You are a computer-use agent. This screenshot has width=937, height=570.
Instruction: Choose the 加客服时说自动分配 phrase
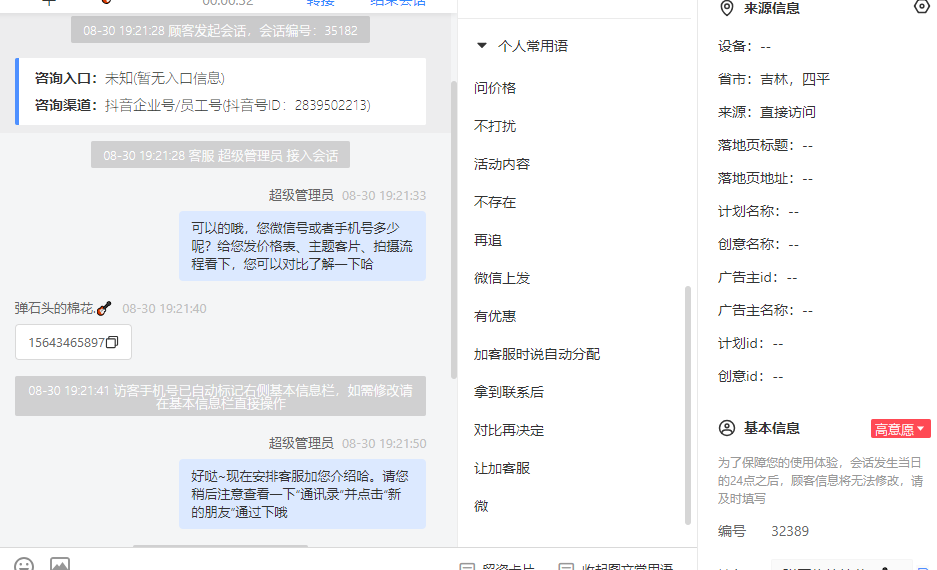click(537, 354)
